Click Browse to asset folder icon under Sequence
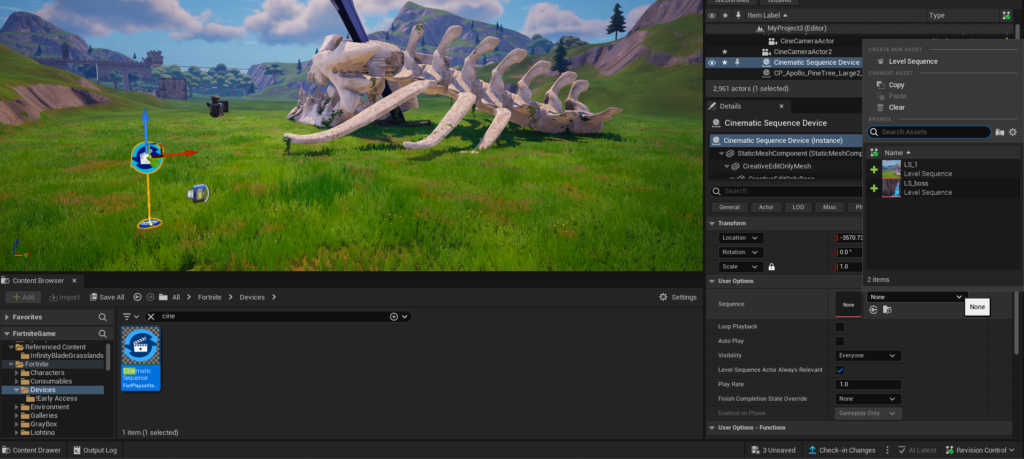 click(x=886, y=309)
